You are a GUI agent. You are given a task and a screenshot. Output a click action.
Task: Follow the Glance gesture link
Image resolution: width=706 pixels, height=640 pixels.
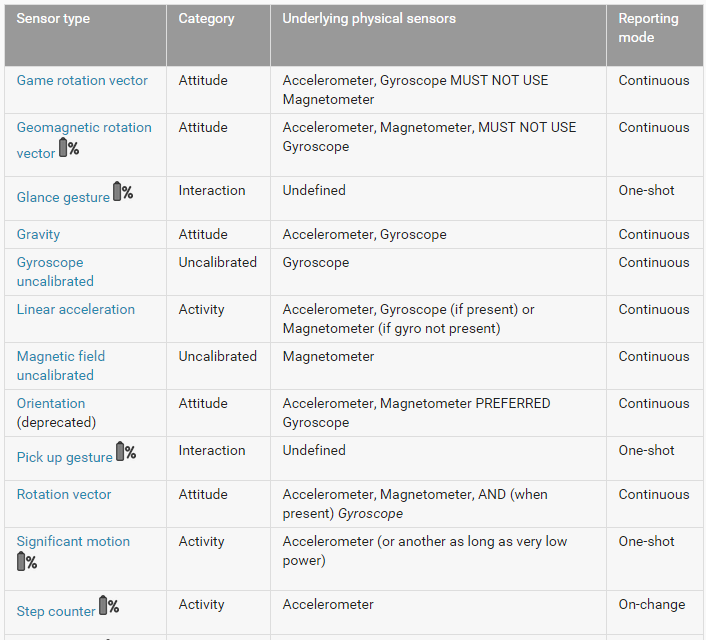pyautogui.click(x=63, y=197)
